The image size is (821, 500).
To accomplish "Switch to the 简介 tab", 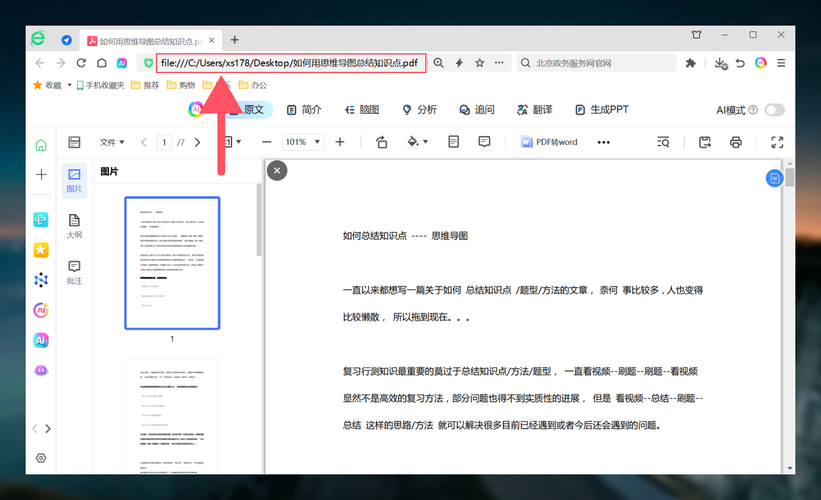I will click(304, 109).
